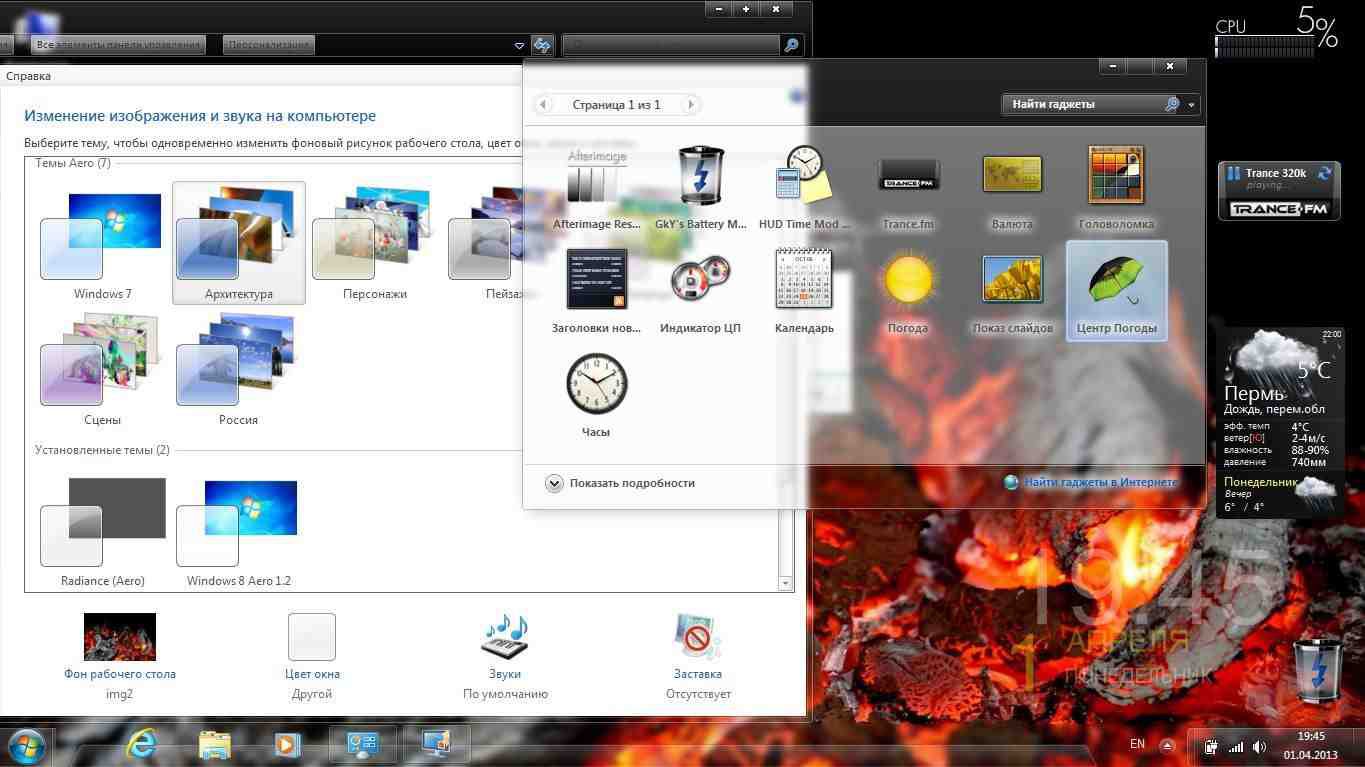1365x767 pixels.
Task: Open Звуки sound settings icon
Action: point(505,637)
